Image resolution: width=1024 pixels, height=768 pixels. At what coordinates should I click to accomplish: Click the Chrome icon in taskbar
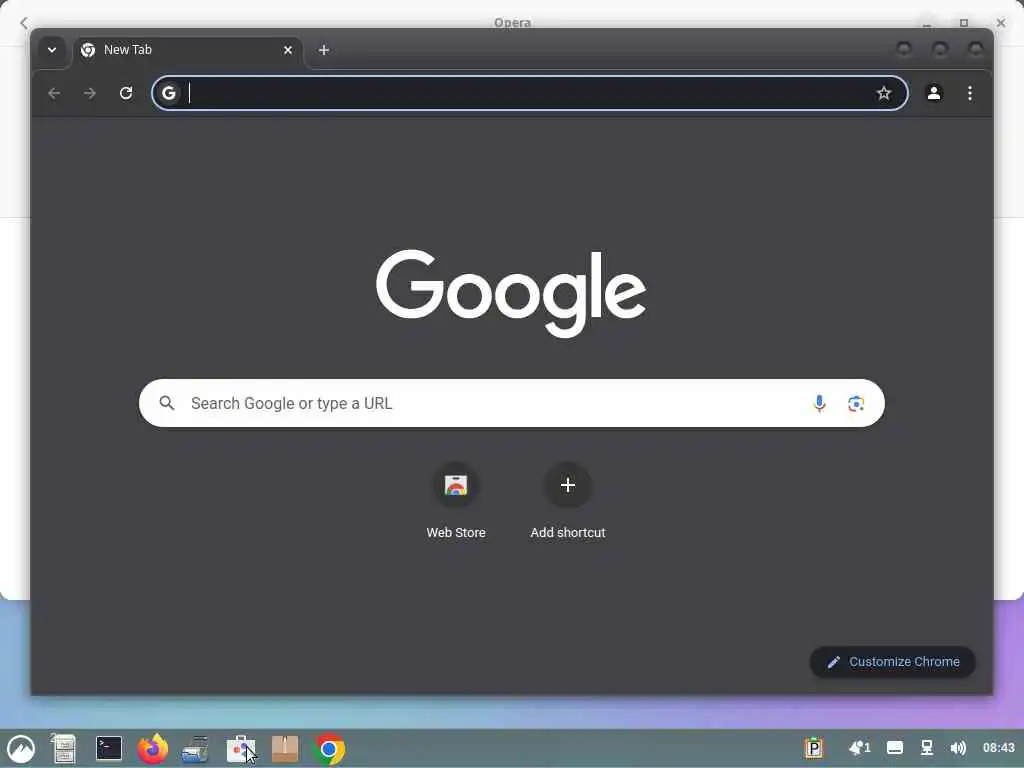click(329, 748)
